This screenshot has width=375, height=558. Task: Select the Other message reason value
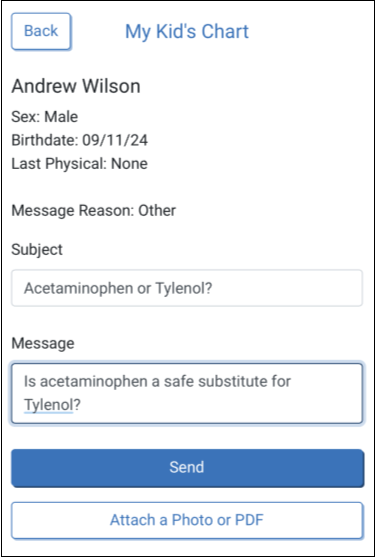click(157, 211)
